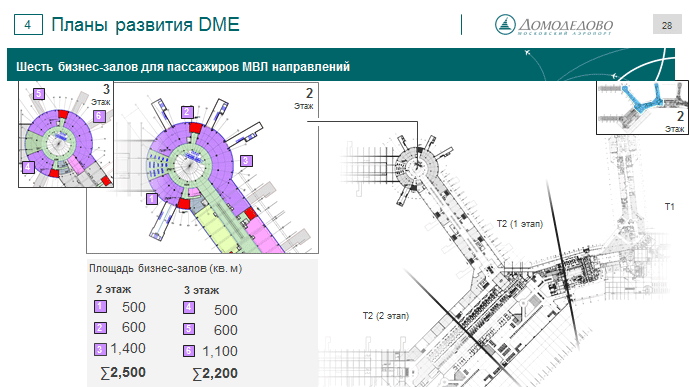Click the page number 28 badge

(667, 25)
